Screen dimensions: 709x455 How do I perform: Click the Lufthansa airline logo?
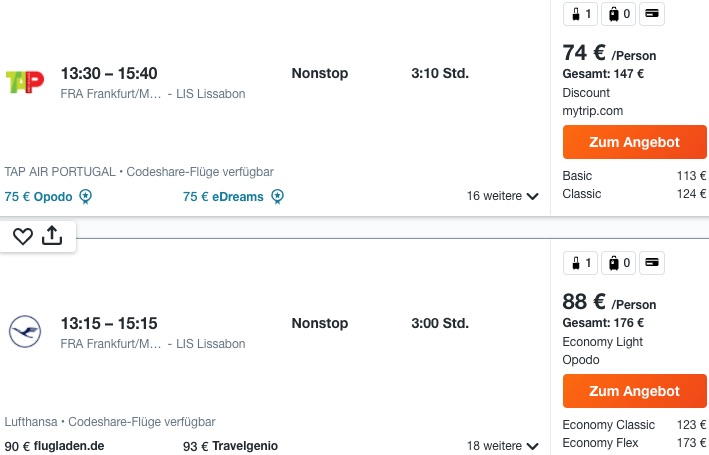click(25, 332)
